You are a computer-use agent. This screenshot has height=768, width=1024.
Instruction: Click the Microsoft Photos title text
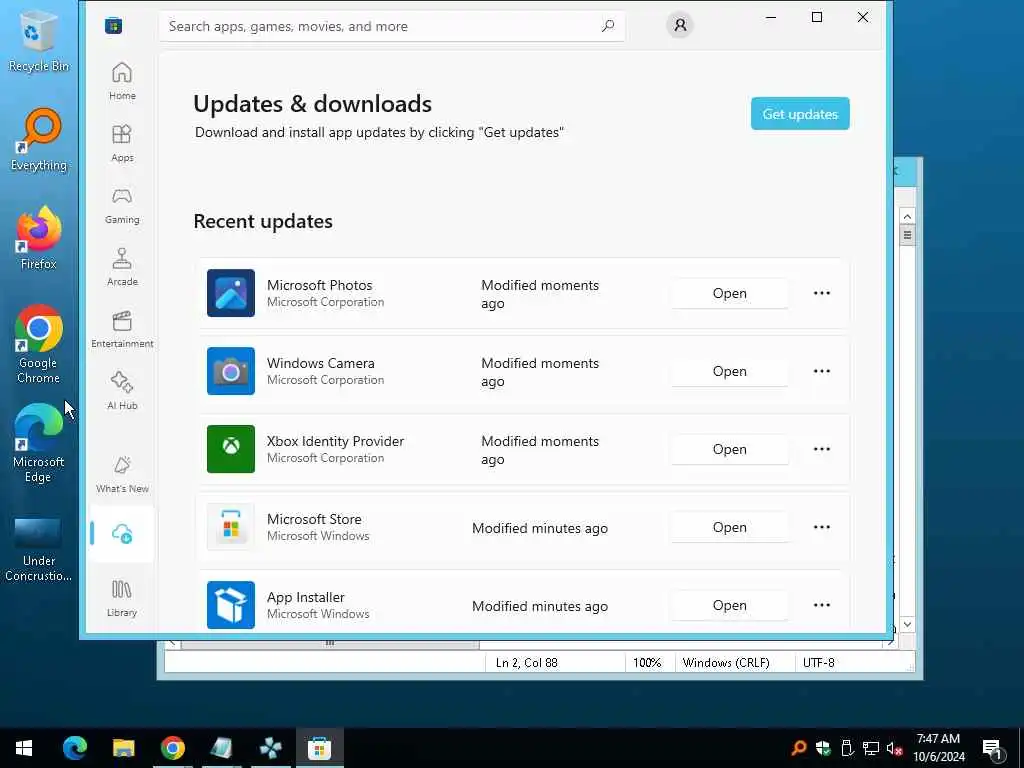pos(319,285)
